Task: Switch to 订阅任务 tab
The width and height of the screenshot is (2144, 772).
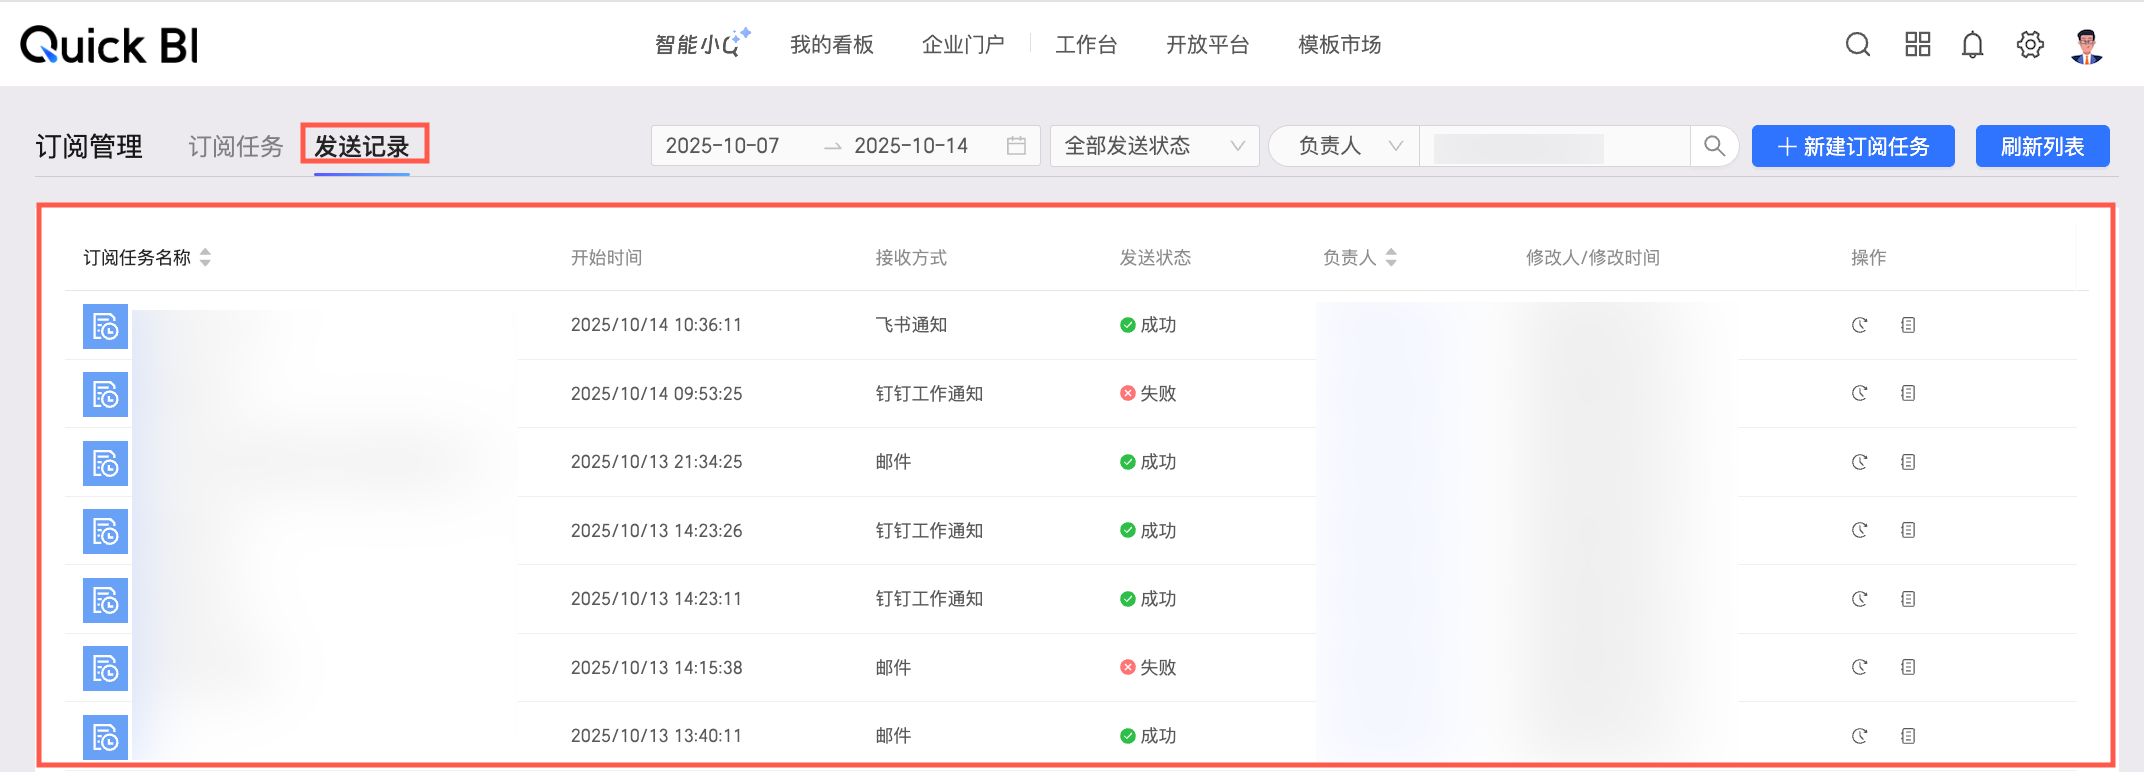Action: click(236, 147)
